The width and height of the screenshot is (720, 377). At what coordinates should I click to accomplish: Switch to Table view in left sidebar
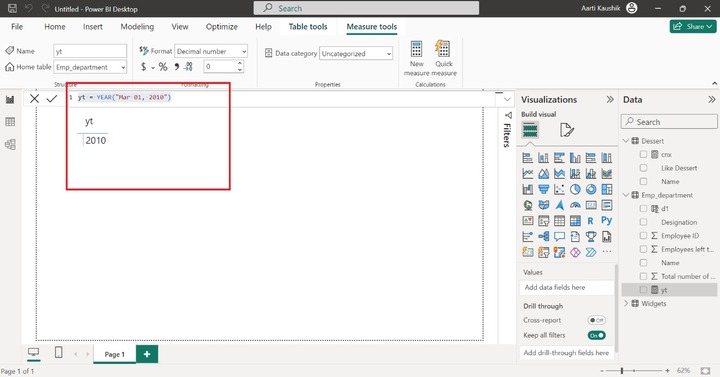tap(10, 122)
